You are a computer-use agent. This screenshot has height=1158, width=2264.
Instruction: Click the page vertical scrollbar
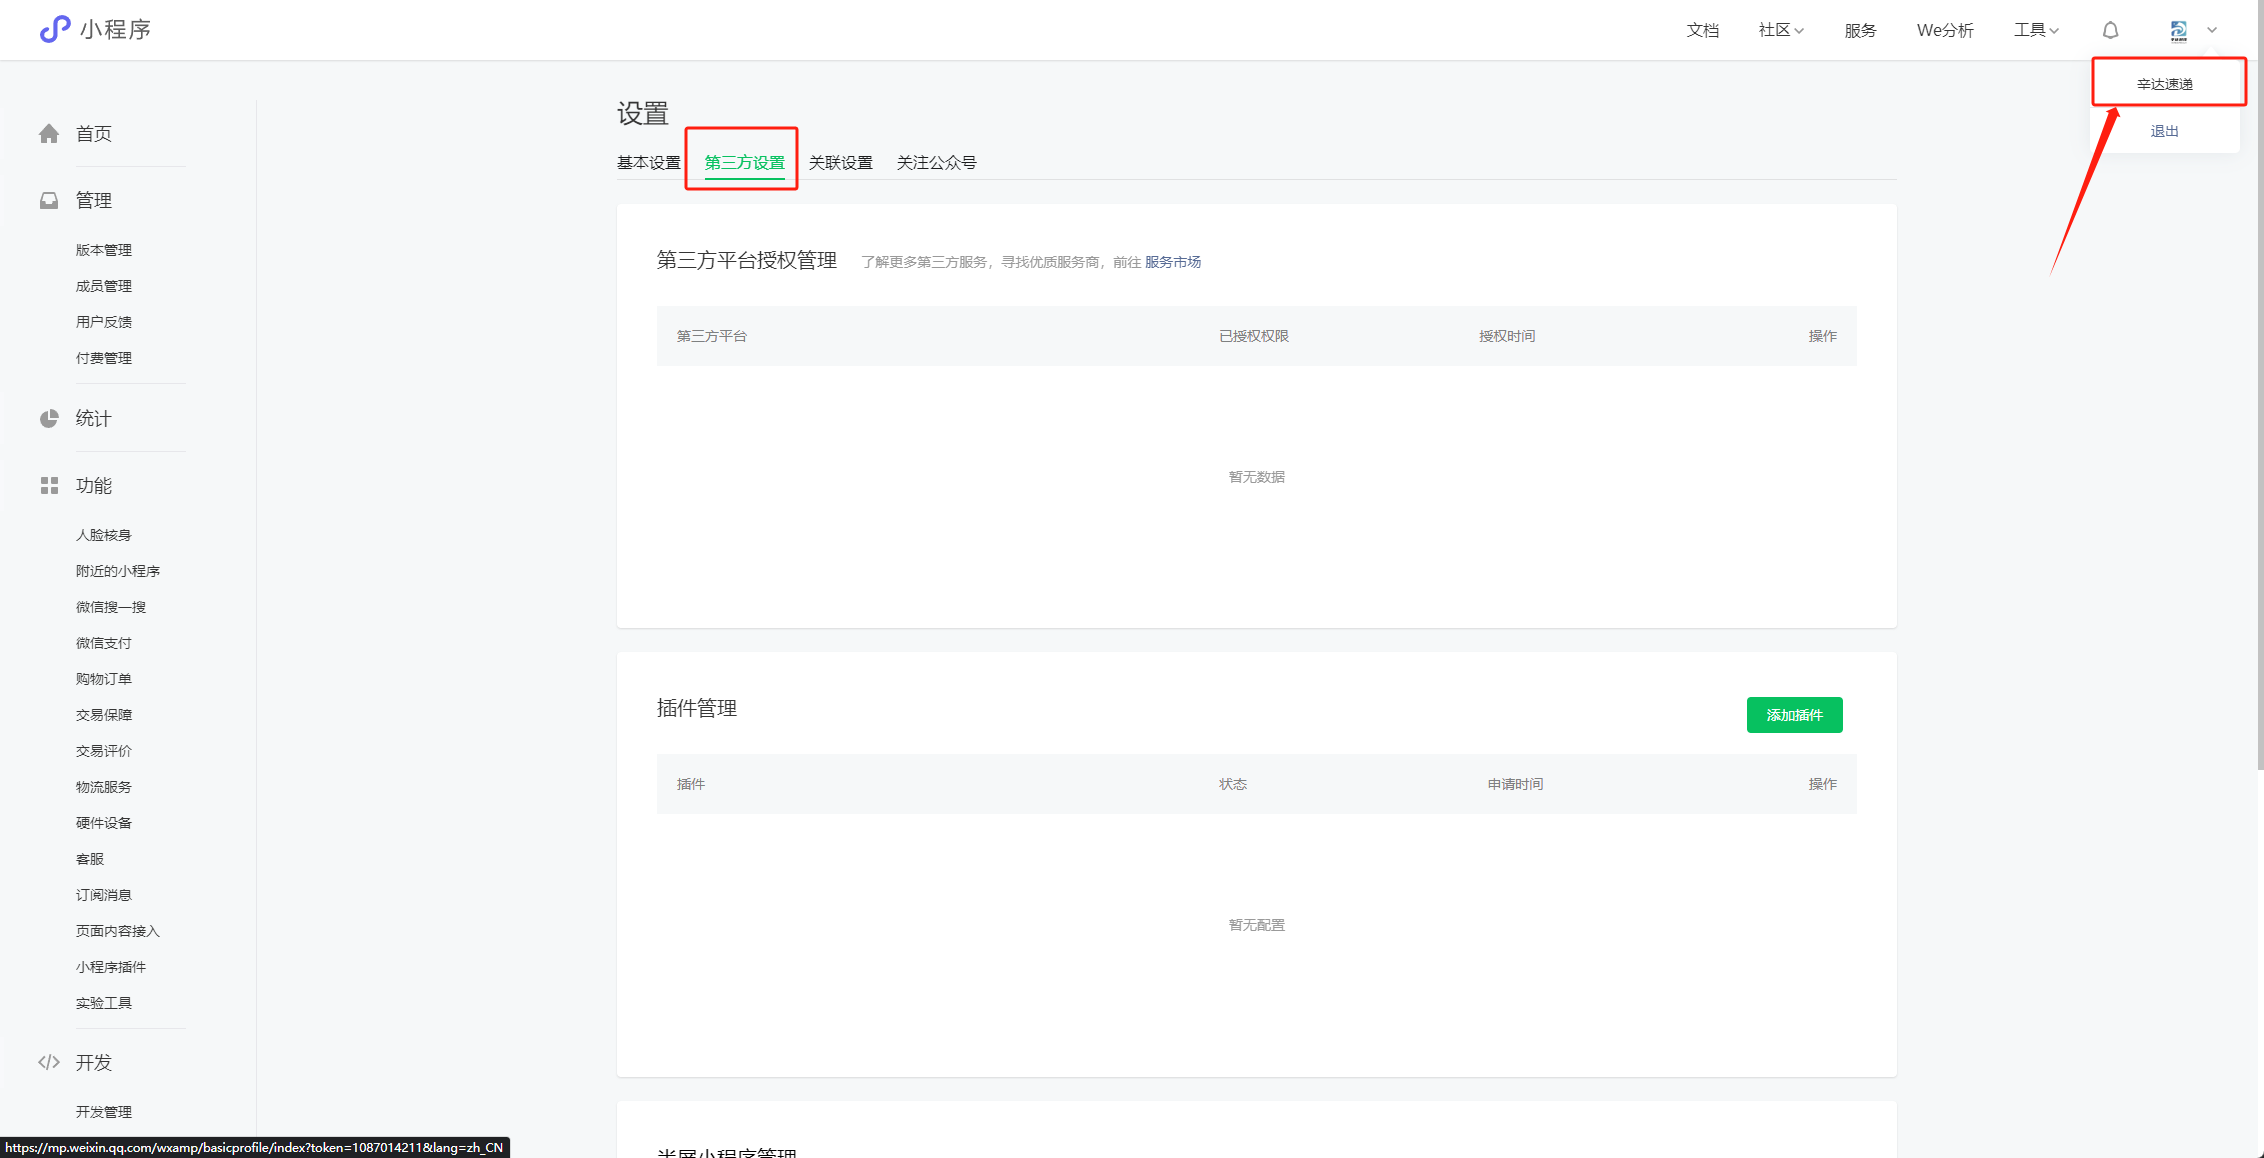point(2259,400)
